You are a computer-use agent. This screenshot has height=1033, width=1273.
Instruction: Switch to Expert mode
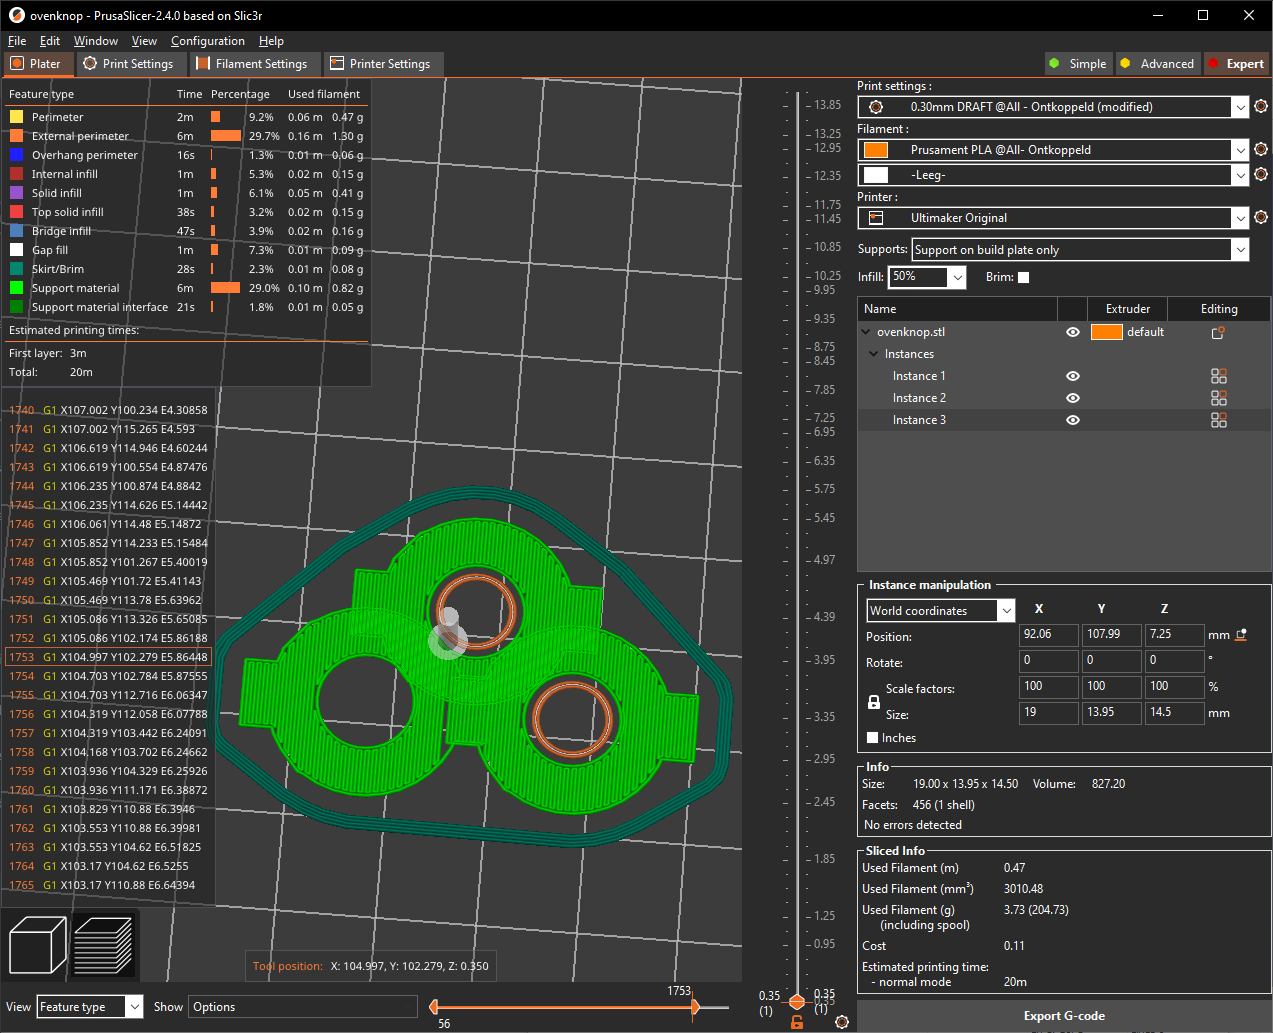tap(1236, 64)
